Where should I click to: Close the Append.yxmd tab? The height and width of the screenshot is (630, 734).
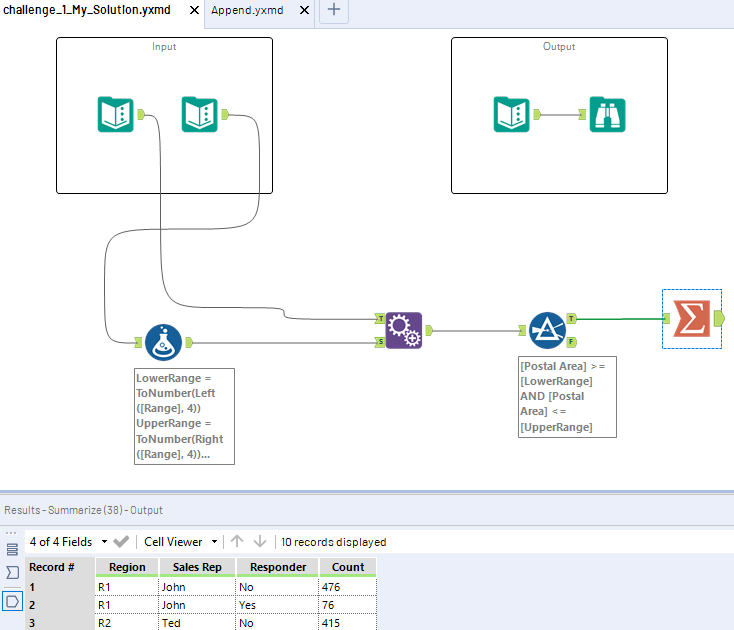[x=304, y=10]
